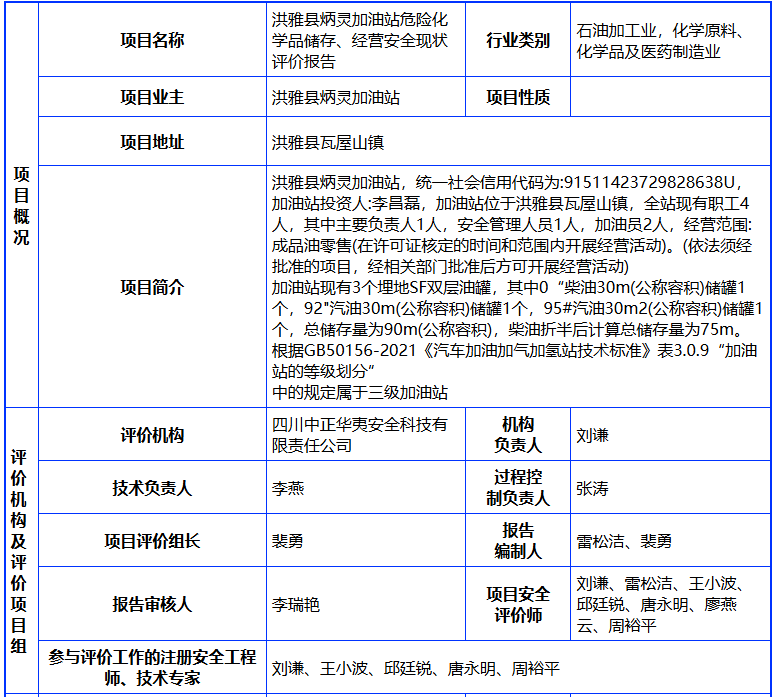
Task: Select the 报告审核人 value 李瑞艳
Action: pyautogui.click(x=295, y=604)
